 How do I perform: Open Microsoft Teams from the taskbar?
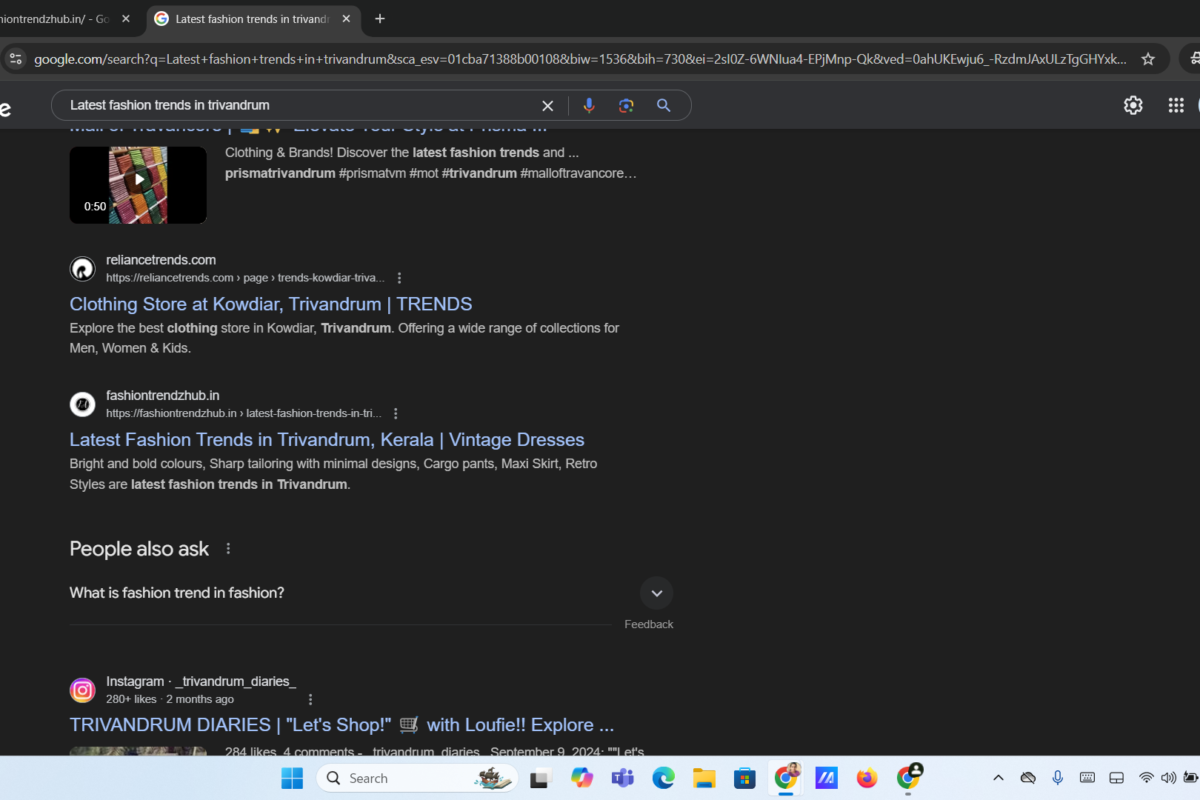pos(623,778)
